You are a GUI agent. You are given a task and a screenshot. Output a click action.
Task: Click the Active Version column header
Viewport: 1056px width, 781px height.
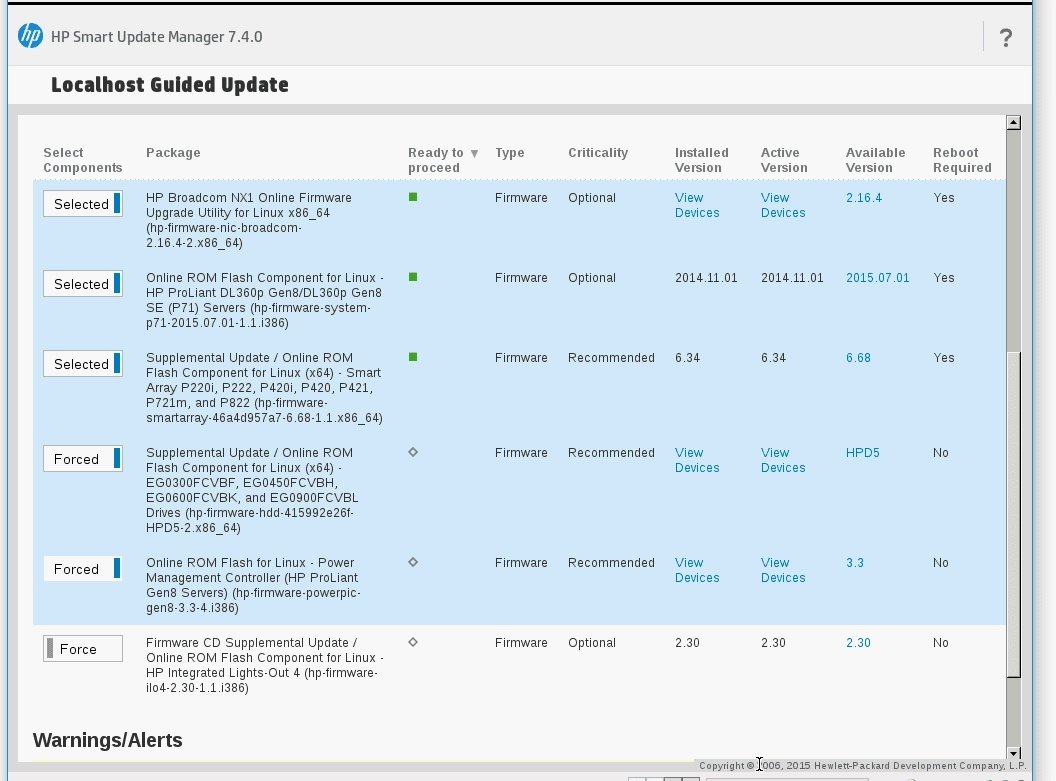pos(783,160)
